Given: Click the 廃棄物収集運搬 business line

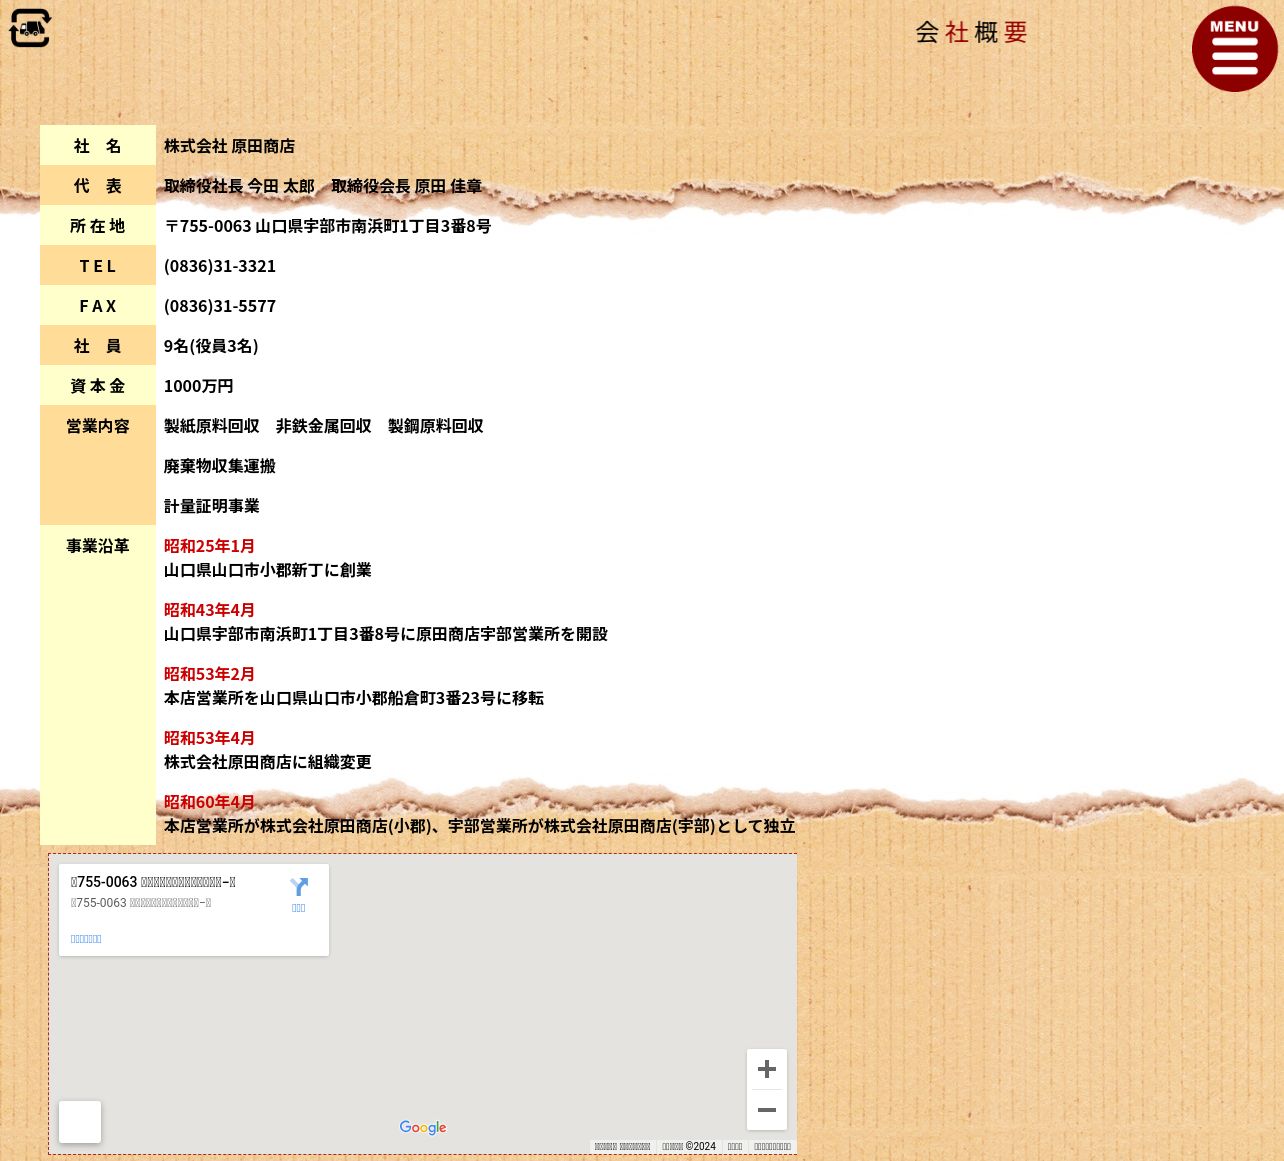Looking at the screenshot, I should (220, 466).
